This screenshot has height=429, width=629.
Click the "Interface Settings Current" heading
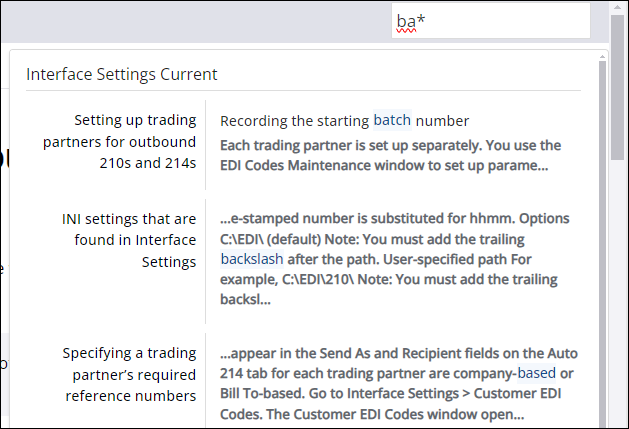(x=122, y=74)
